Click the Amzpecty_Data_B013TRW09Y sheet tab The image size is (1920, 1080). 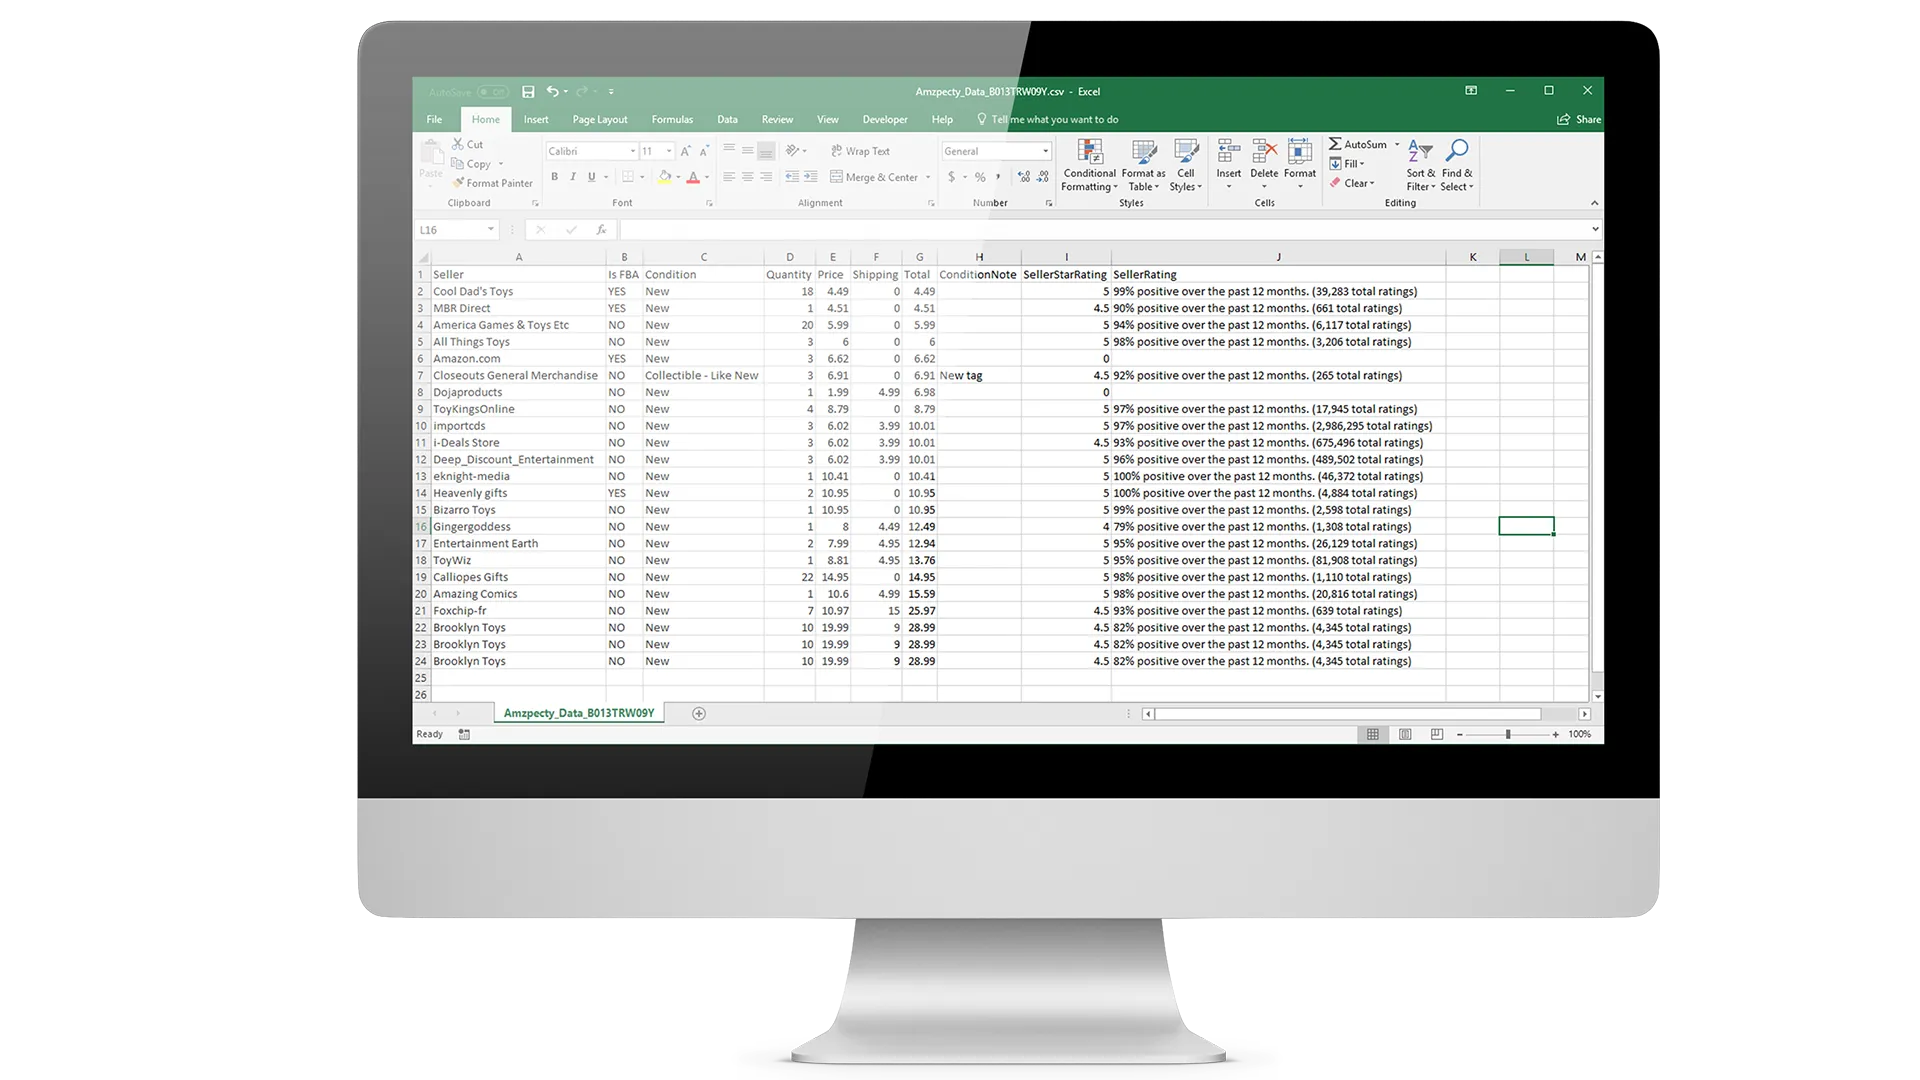tap(578, 712)
